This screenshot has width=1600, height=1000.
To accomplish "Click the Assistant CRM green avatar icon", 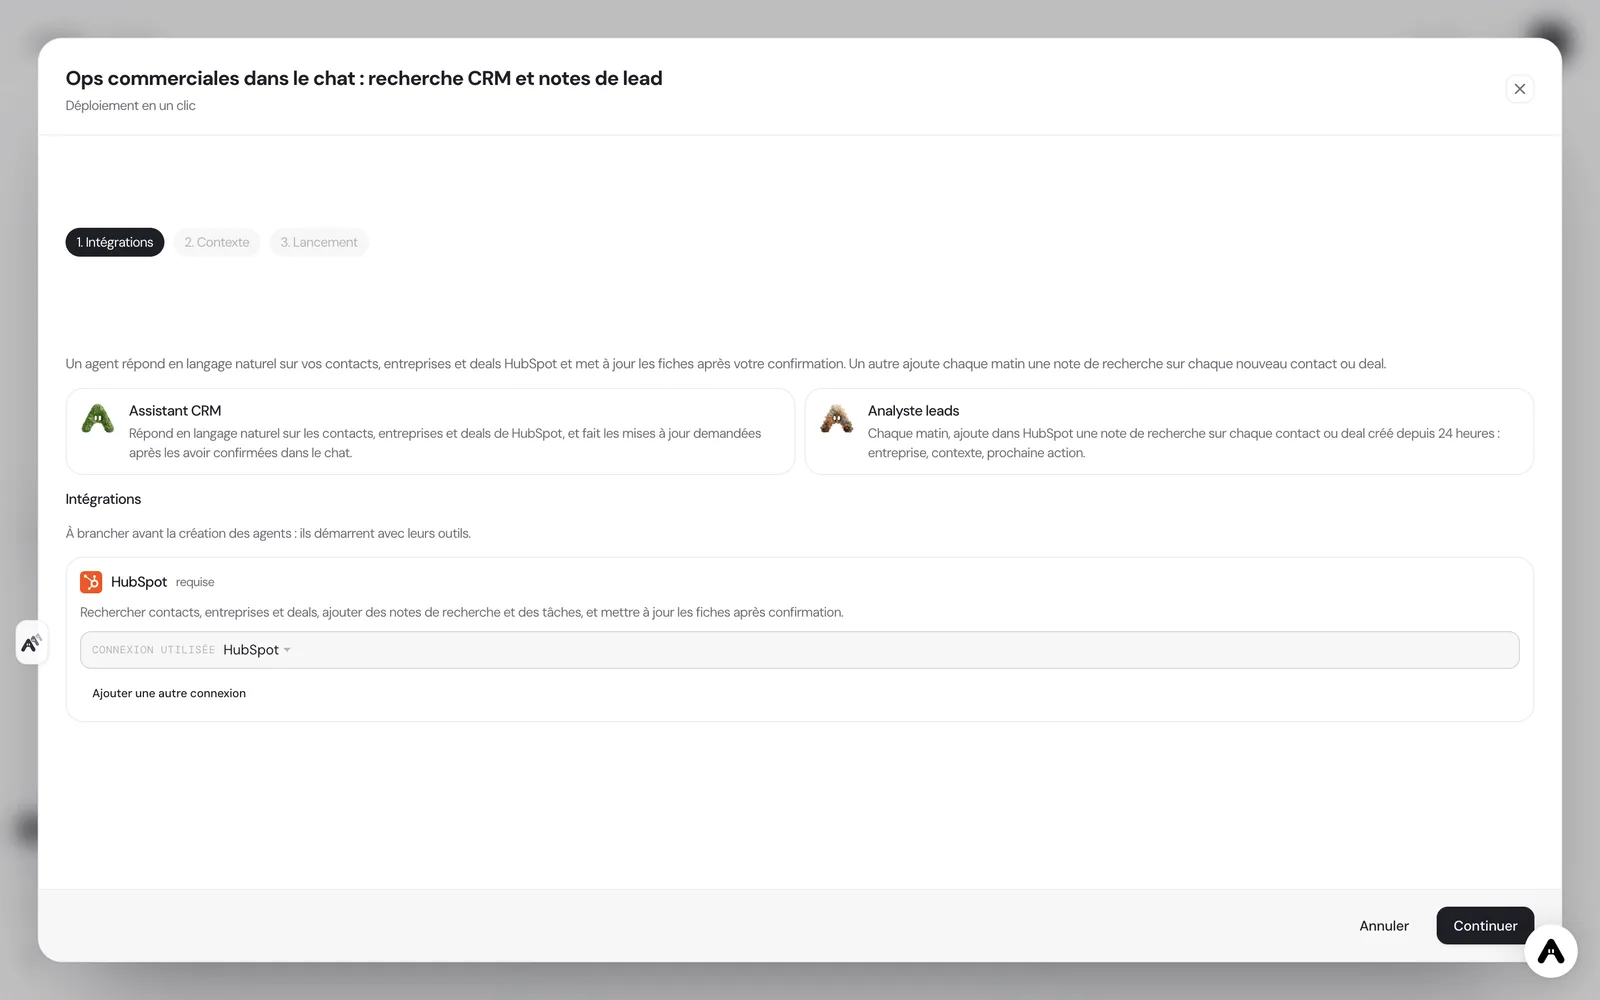I will click(x=98, y=419).
